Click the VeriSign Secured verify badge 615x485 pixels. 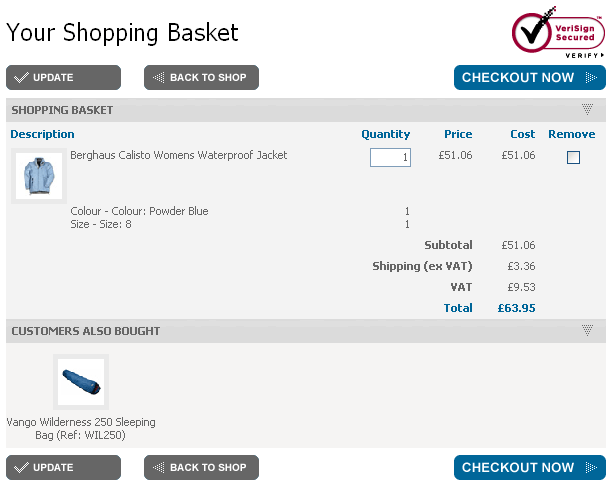558,33
